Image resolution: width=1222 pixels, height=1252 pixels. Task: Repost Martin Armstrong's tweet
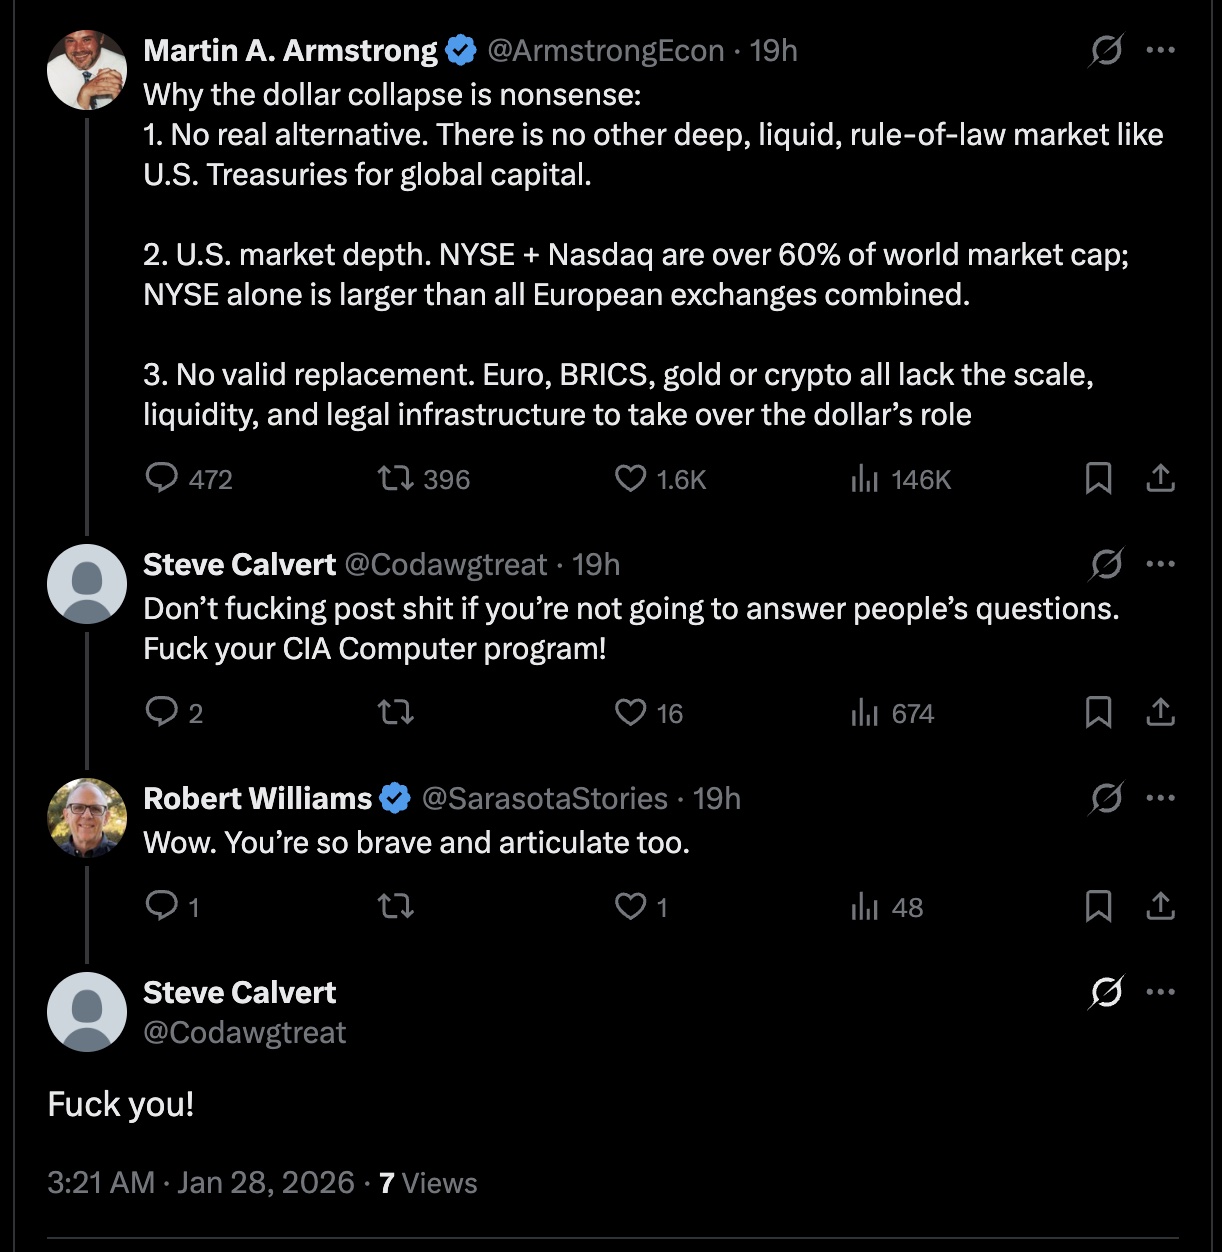396,479
